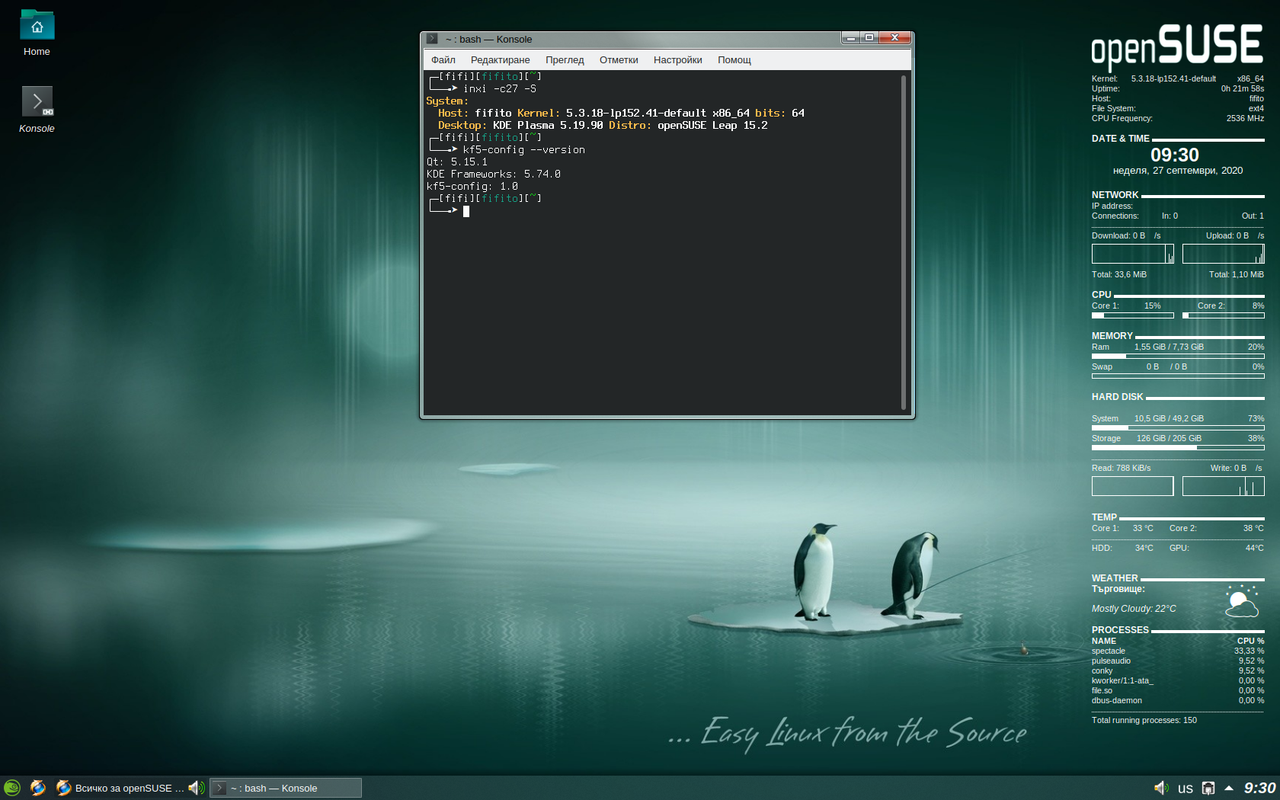Click the 'pulseaudio' process row

pos(1178,661)
